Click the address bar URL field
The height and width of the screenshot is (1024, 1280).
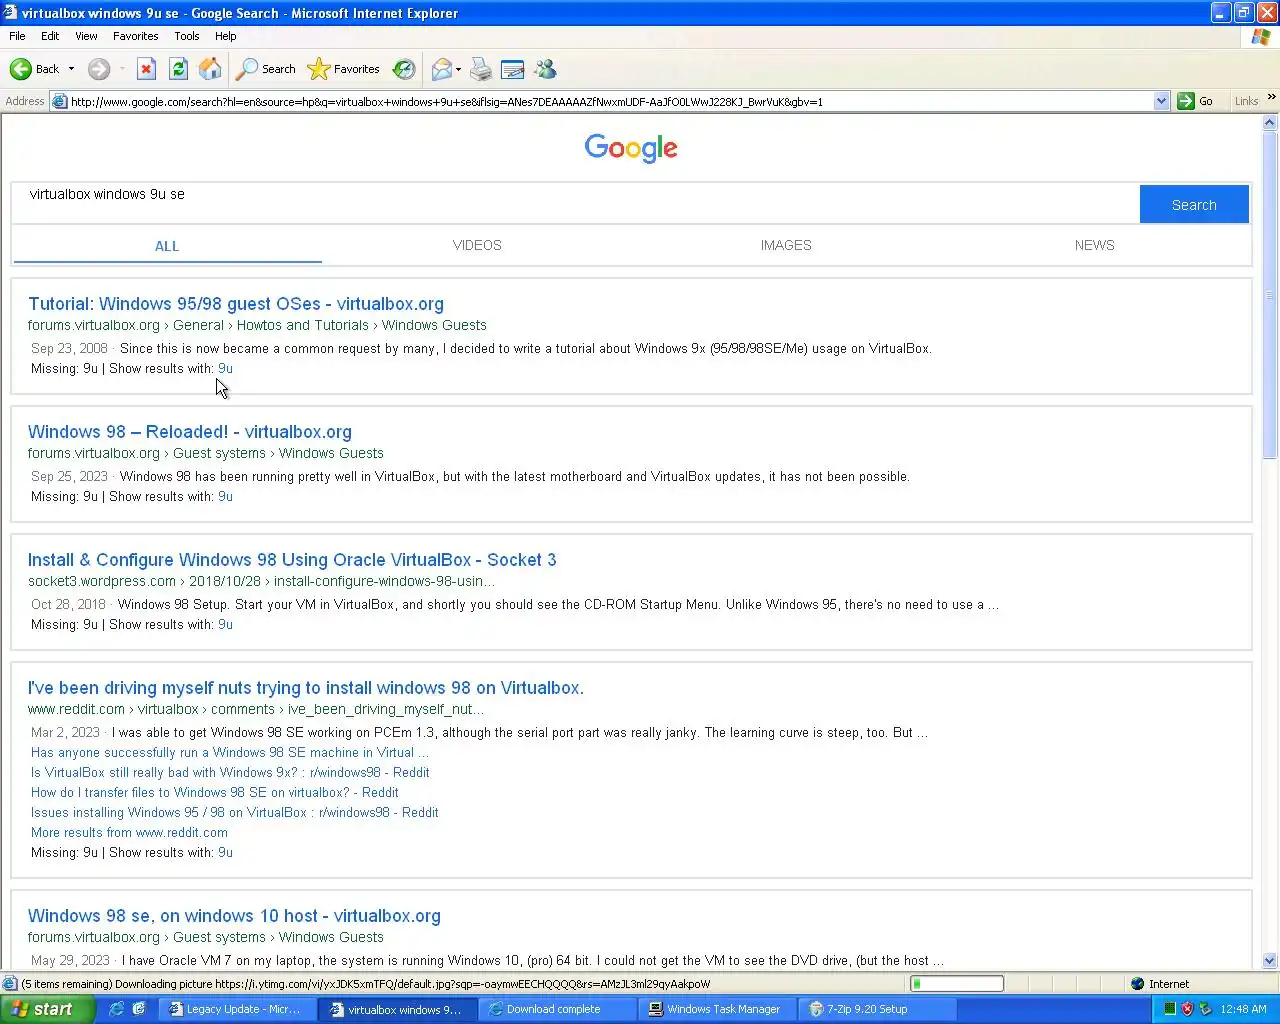click(x=610, y=101)
